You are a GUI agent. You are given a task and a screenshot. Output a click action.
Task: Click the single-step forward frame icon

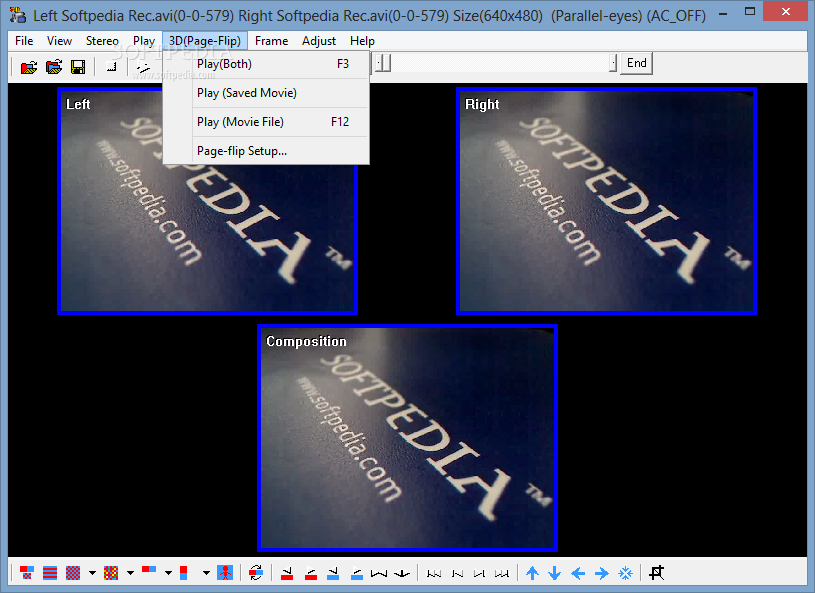click(479, 573)
